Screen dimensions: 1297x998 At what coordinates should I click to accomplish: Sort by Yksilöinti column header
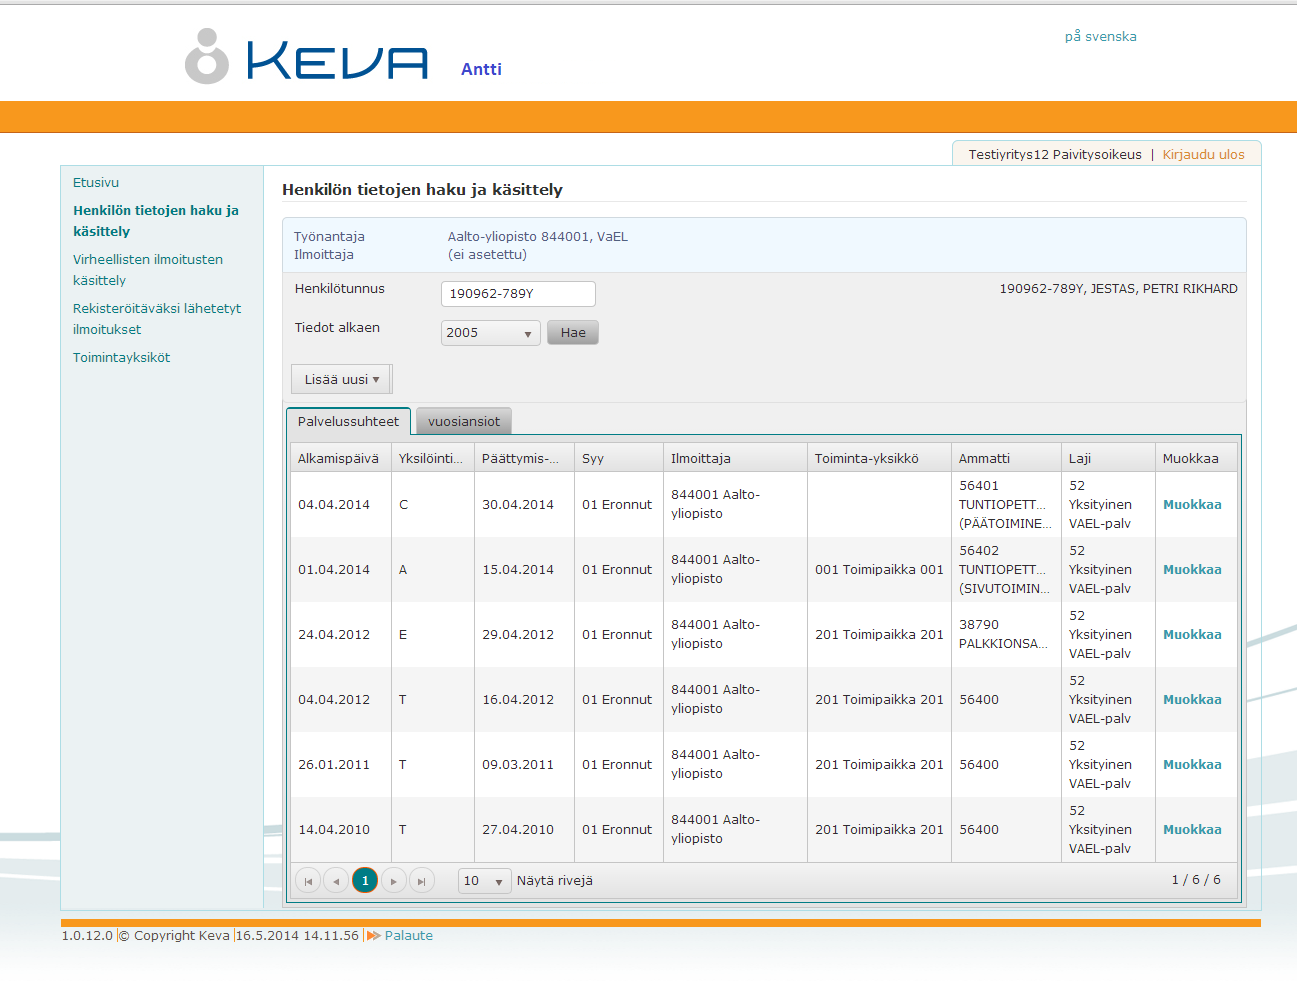coord(432,459)
